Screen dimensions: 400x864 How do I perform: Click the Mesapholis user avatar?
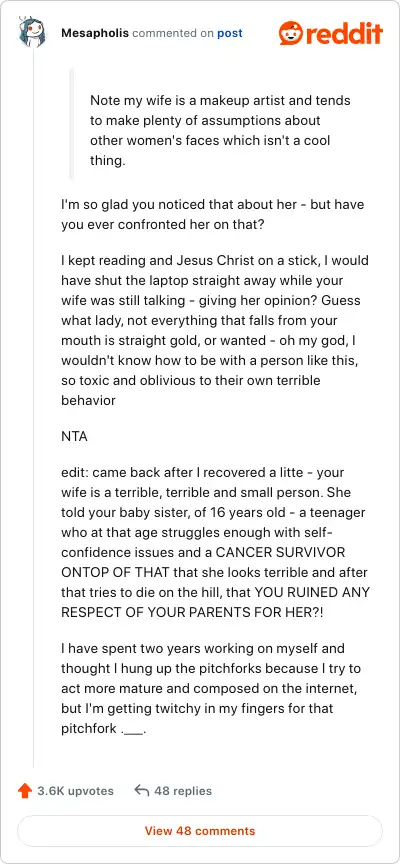pyautogui.click(x=33, y=33)
